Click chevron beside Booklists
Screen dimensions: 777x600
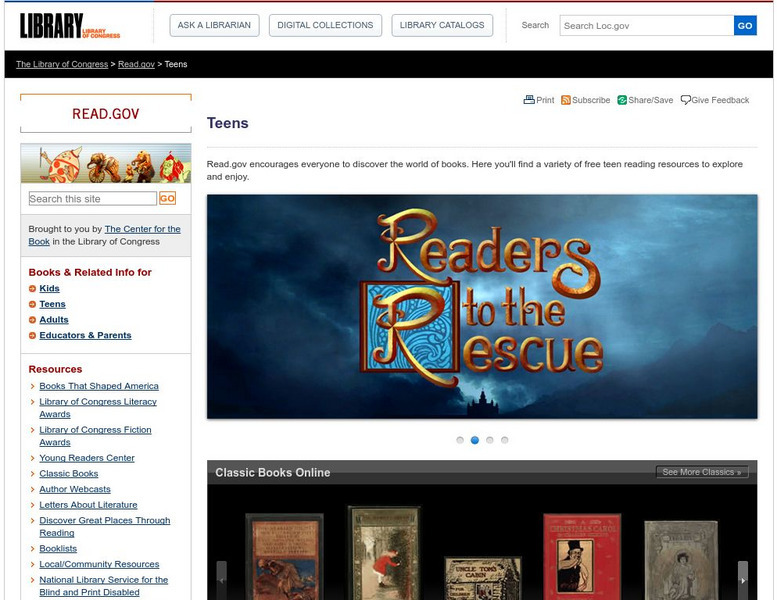(32, 549)
